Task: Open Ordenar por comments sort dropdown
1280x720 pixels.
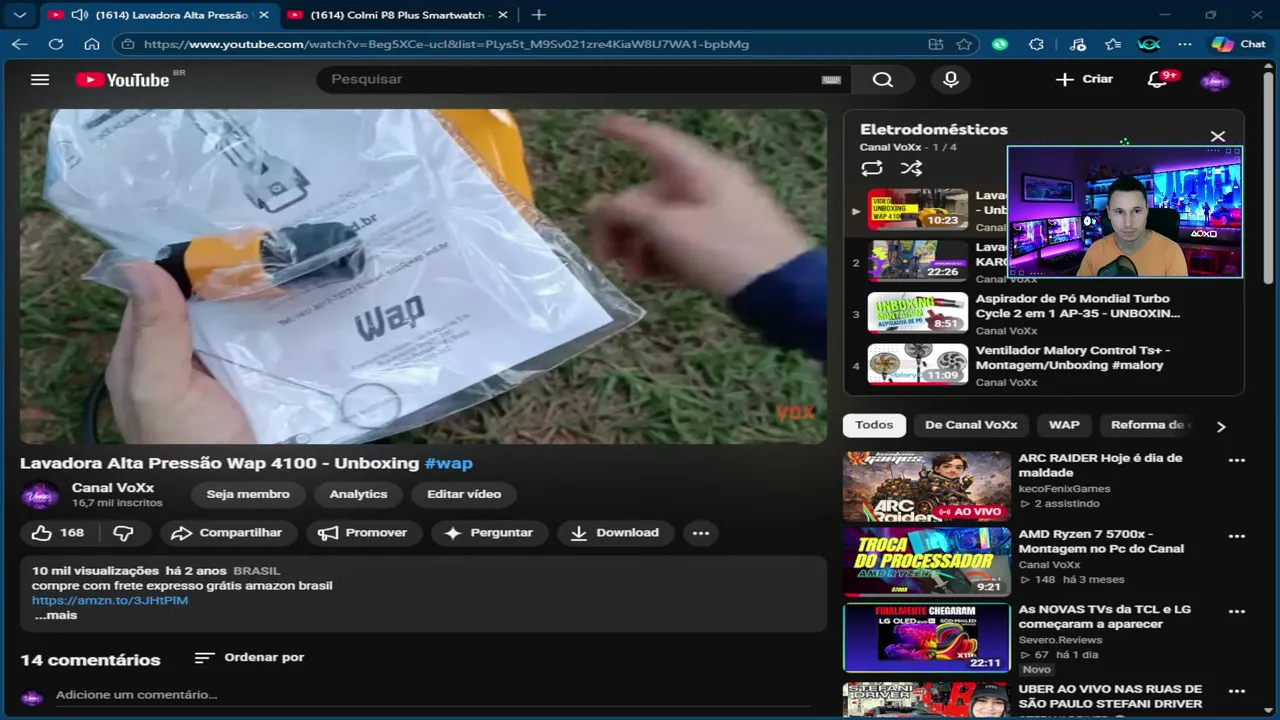Action: click(x=249, y=657)
